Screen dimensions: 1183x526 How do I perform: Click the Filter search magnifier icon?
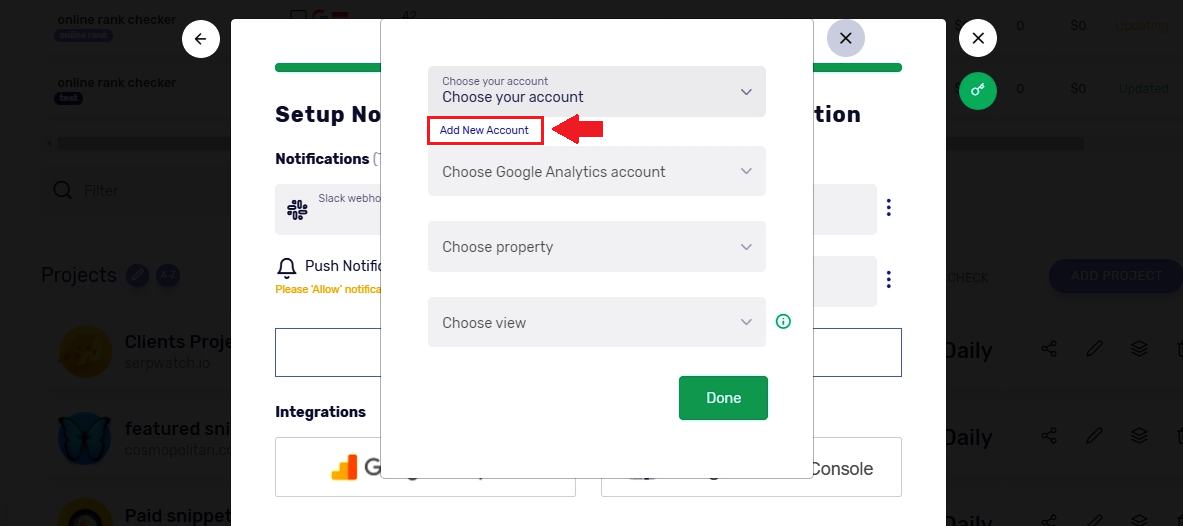(x=63, y=190)
